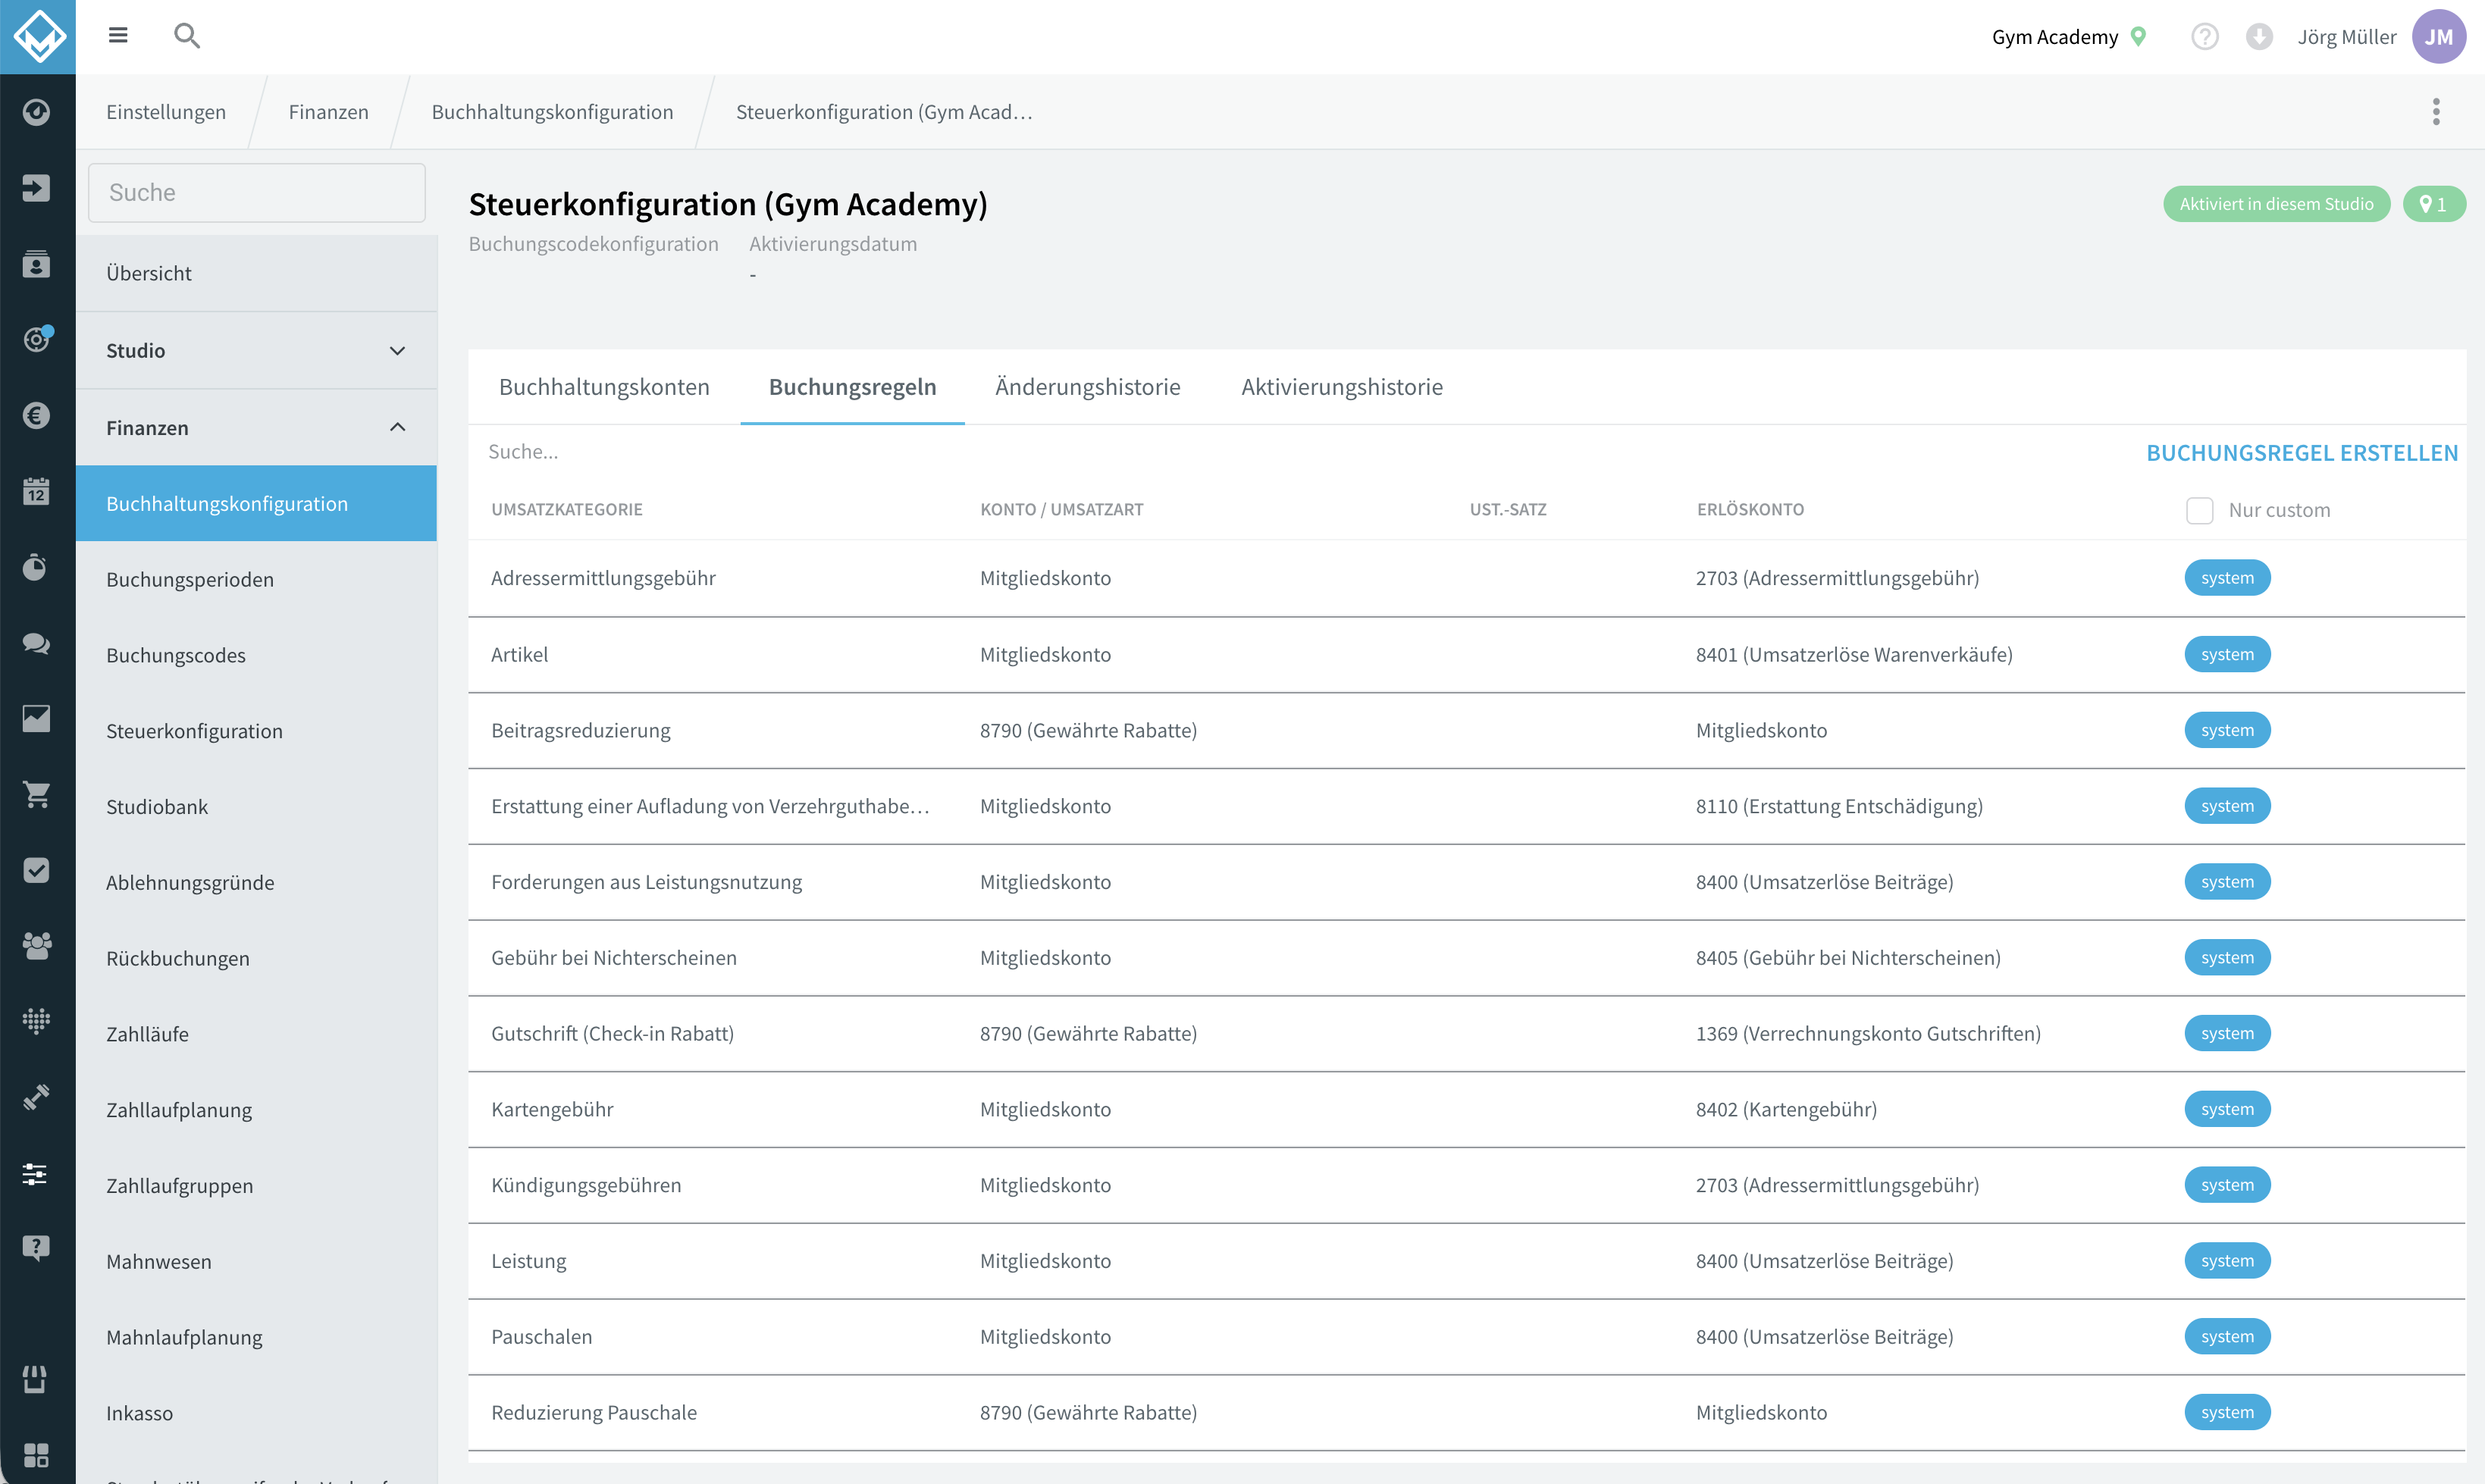Open the Gym Academy studio selector
Viewport: 2485px width, 1484px height.
coord(2068,37)
